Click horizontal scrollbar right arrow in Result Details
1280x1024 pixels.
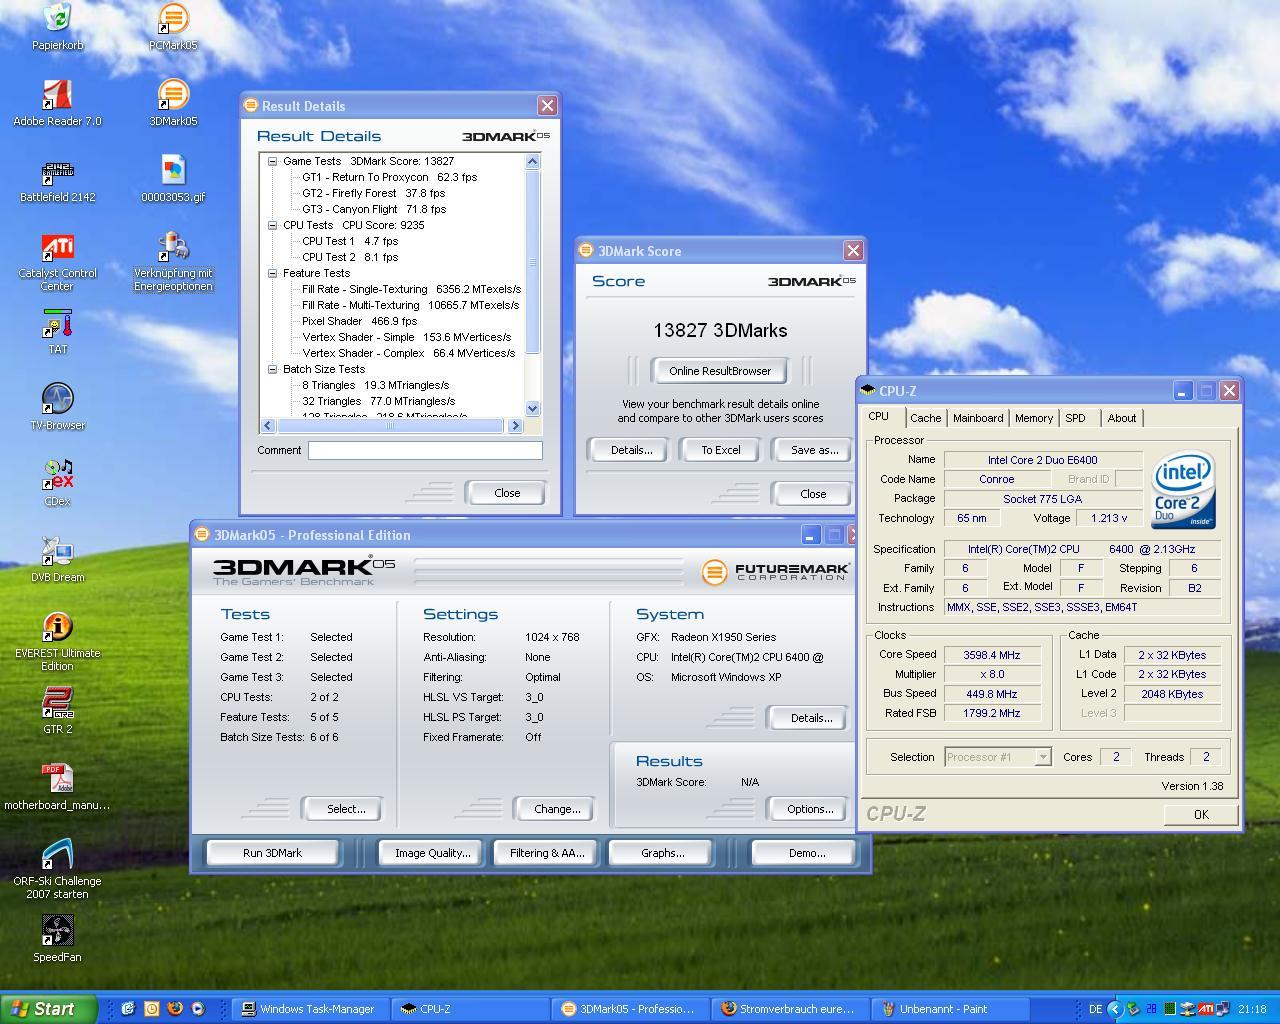515,426
